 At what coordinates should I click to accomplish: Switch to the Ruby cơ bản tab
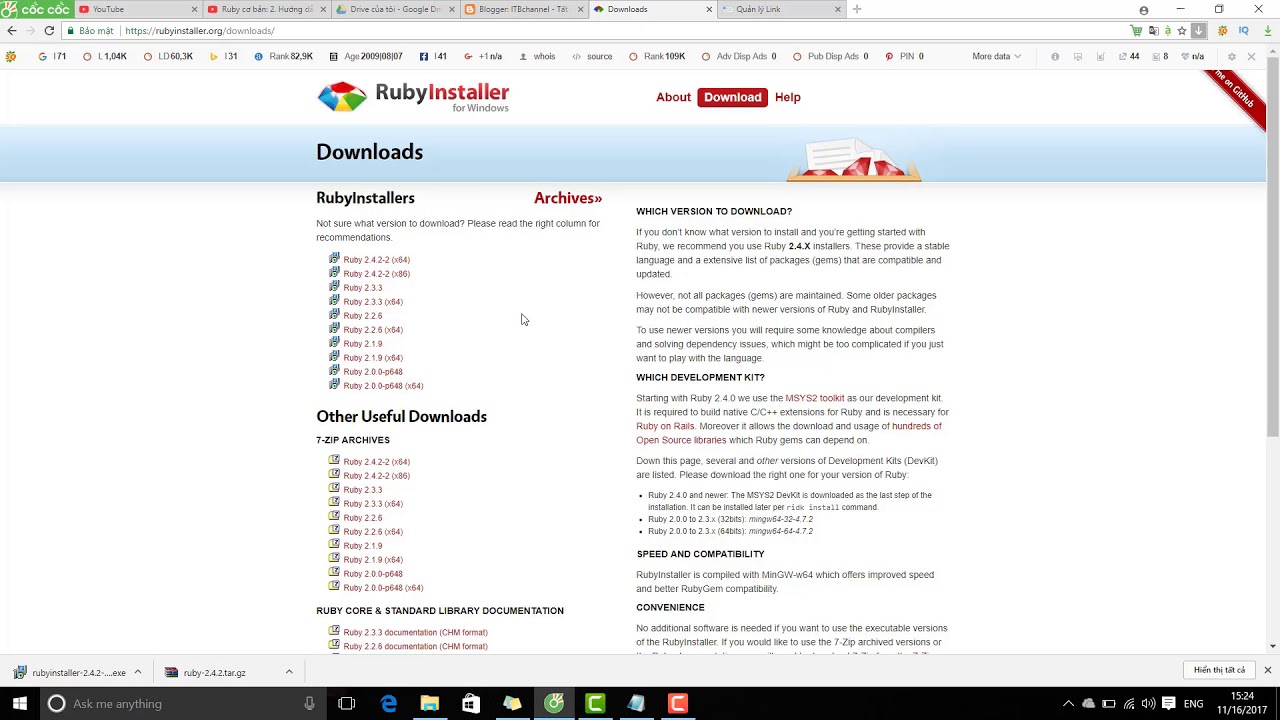(x=266, y=9)
